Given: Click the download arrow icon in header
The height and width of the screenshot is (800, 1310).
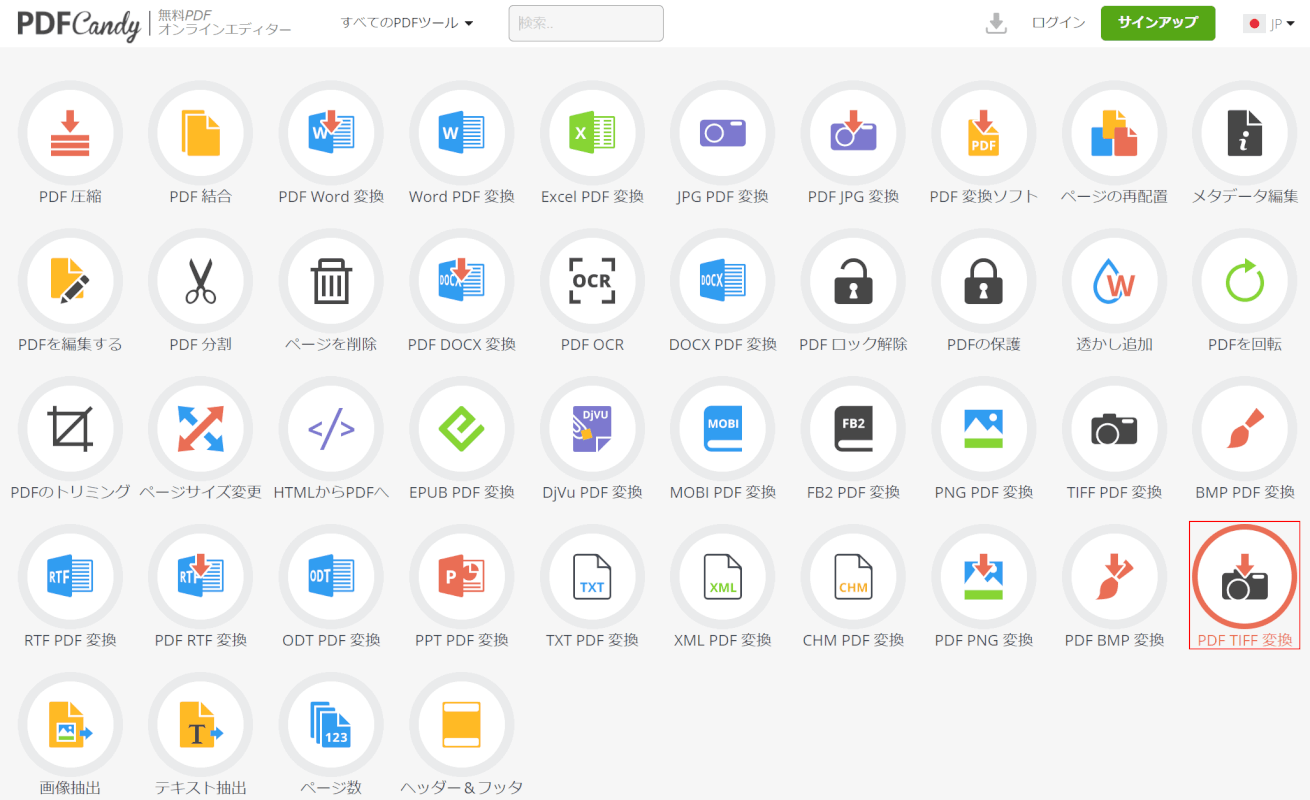Looking at the screenshot, I should pyautogui.click(x=995, y=23).
